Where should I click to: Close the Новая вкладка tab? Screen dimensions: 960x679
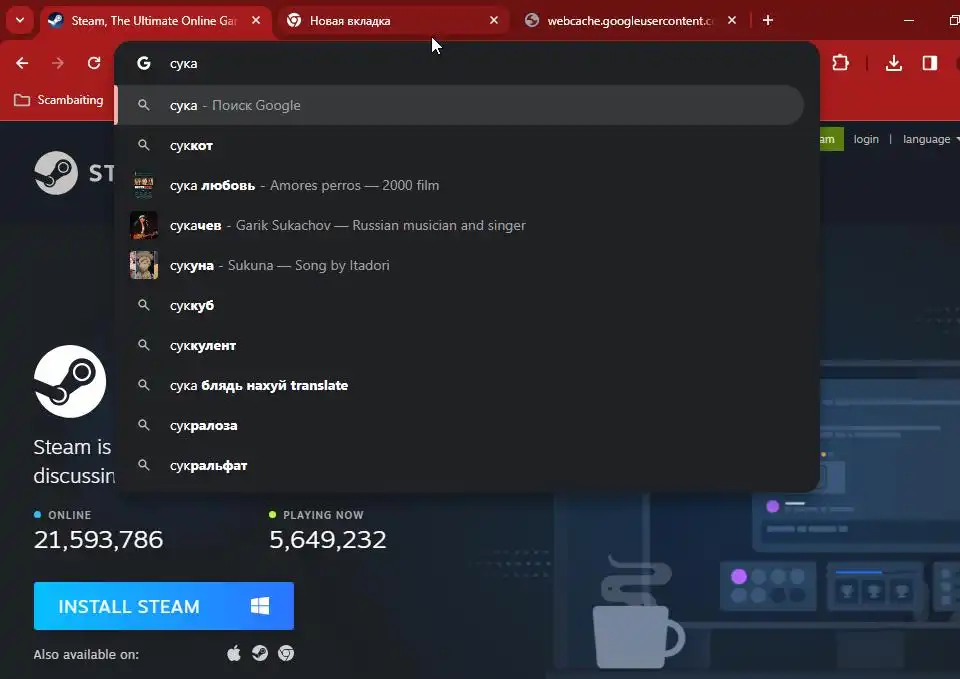pyautogui.click(x=493, y=20)
